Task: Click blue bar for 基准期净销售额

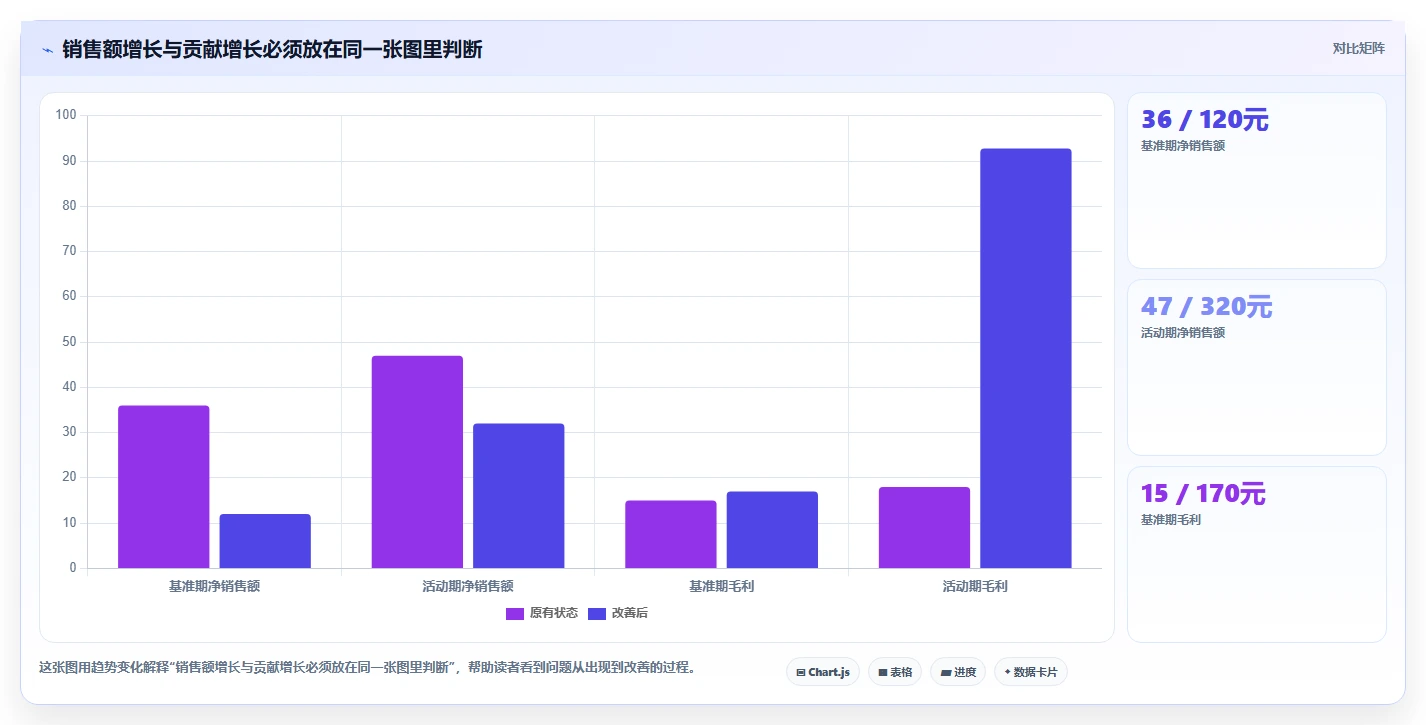Action: pyautogui.click(x=265, y=541)
